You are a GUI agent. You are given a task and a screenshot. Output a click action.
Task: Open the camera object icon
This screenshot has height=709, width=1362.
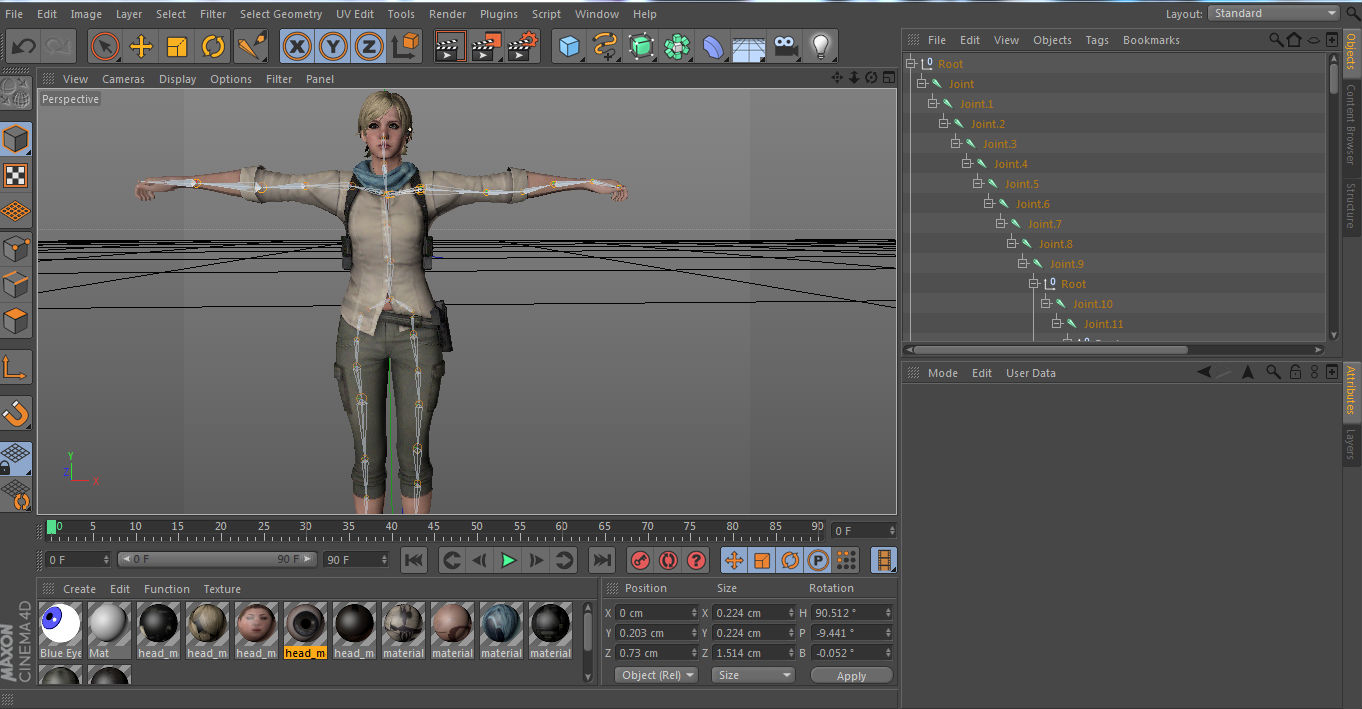[x=786, y=47]
